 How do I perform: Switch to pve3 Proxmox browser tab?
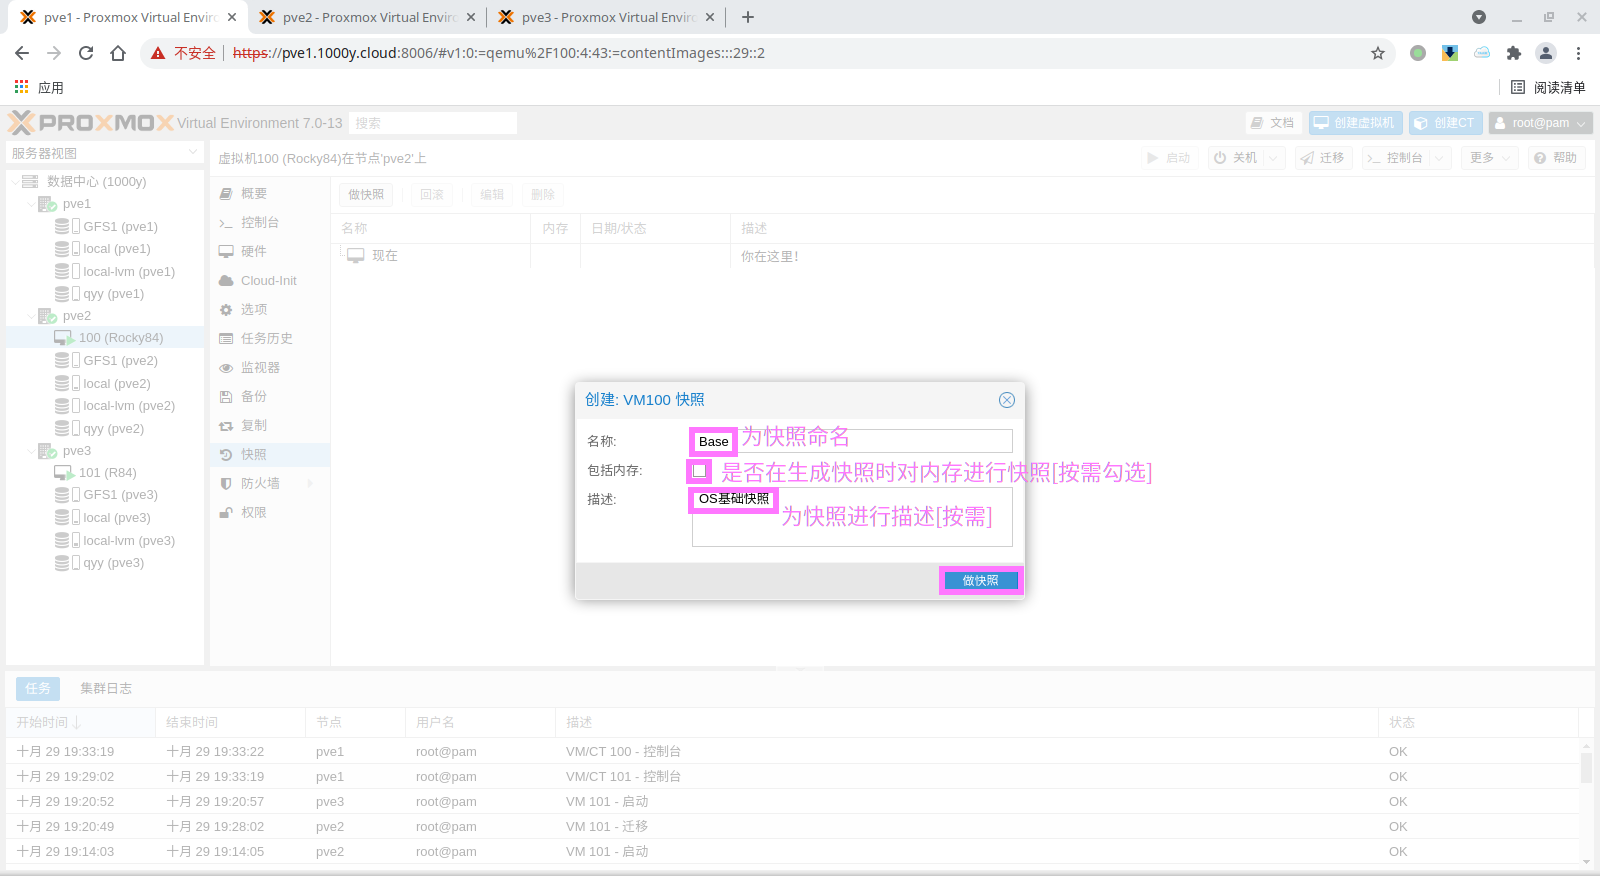(606, 17)
